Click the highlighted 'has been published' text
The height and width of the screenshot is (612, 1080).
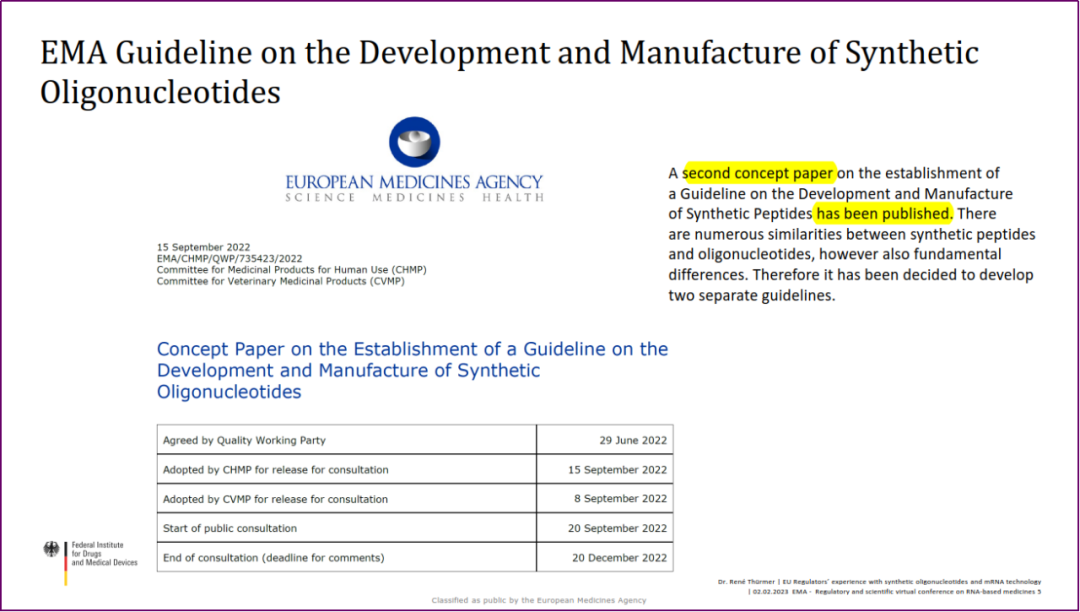(x=883, y=213)
